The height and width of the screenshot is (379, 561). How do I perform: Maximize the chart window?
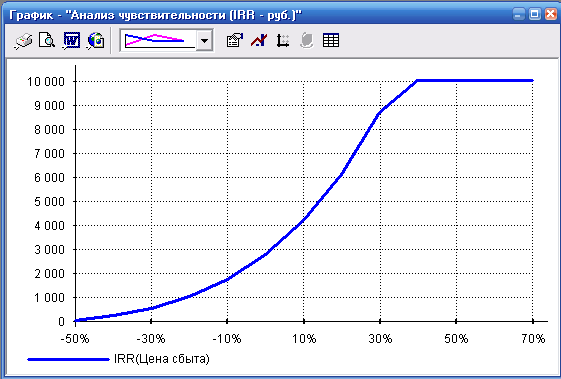(535, 14)
